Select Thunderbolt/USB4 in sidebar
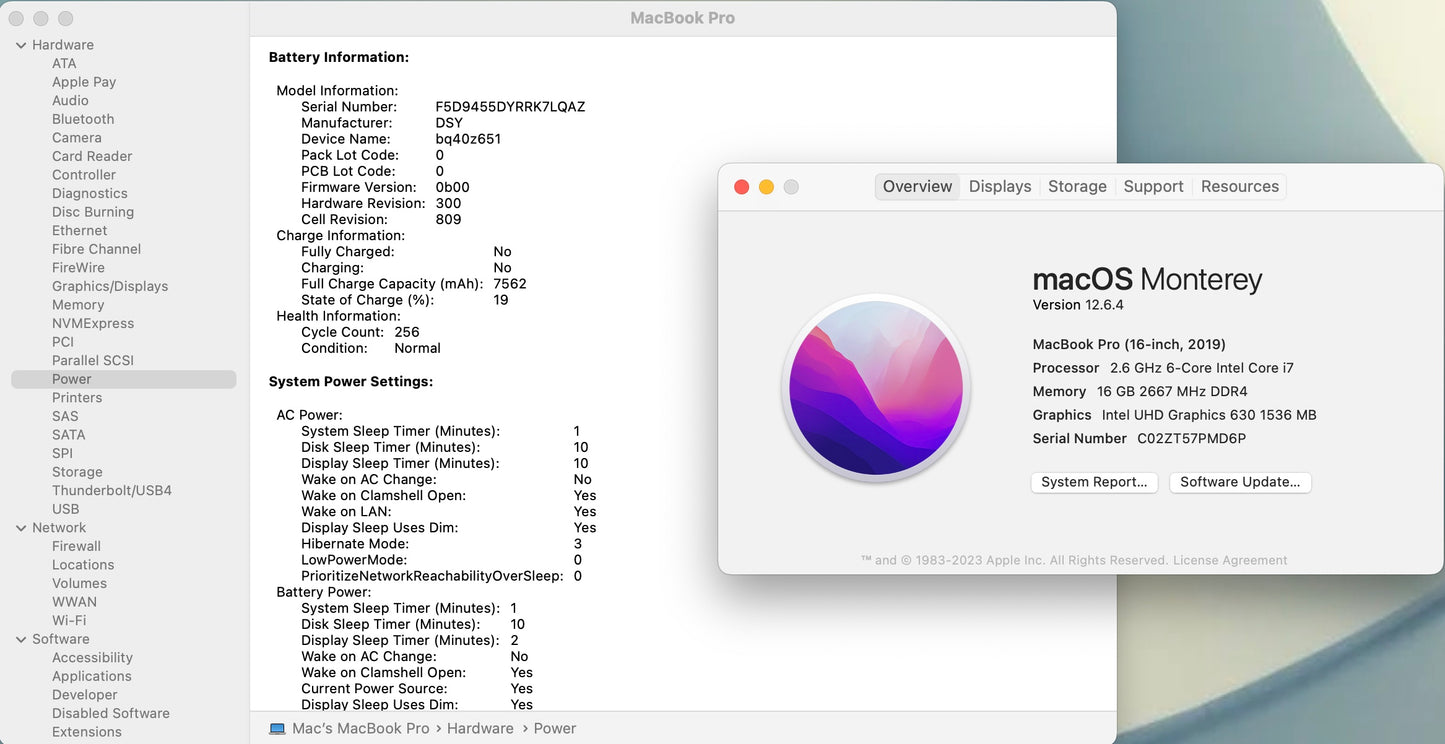 pyautogui.click(x=112, y=491)
